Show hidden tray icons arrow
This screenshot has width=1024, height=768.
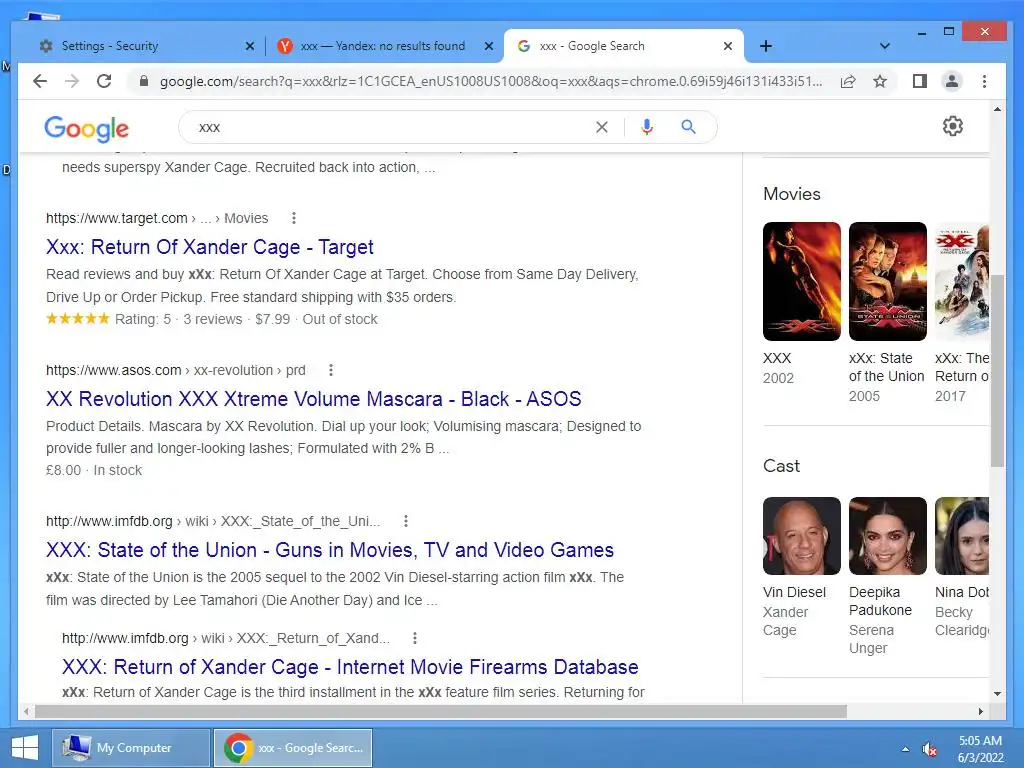tap(905, 749)
